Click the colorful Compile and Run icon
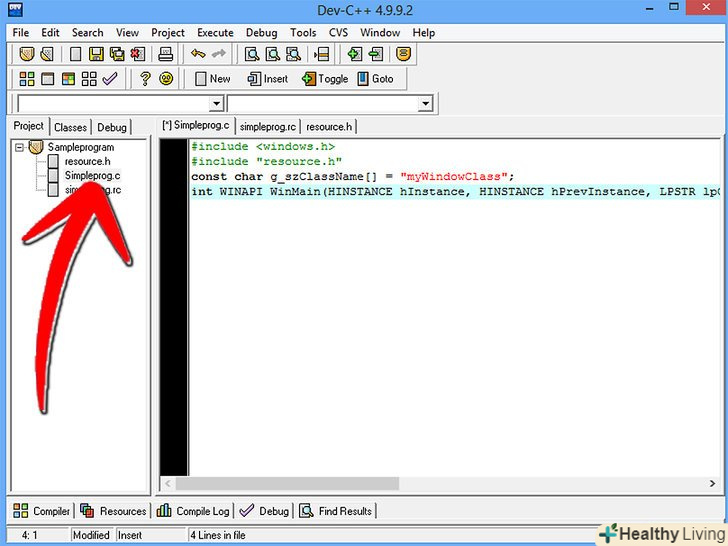 tap(68, 78)
